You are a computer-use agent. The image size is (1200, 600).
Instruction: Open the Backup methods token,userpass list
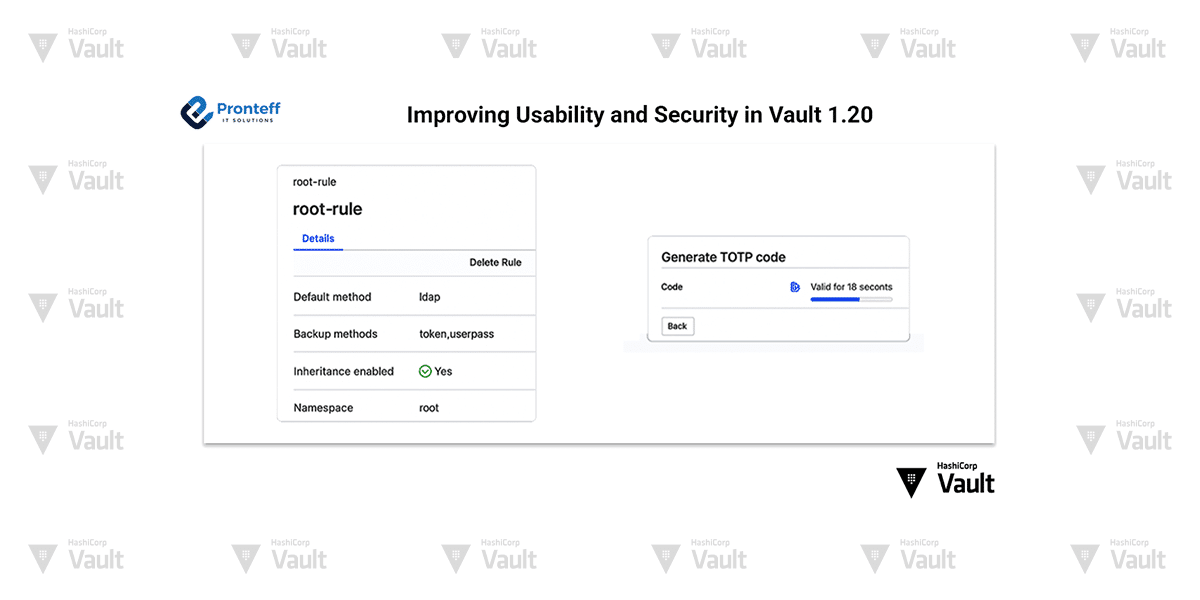[459, 333]
